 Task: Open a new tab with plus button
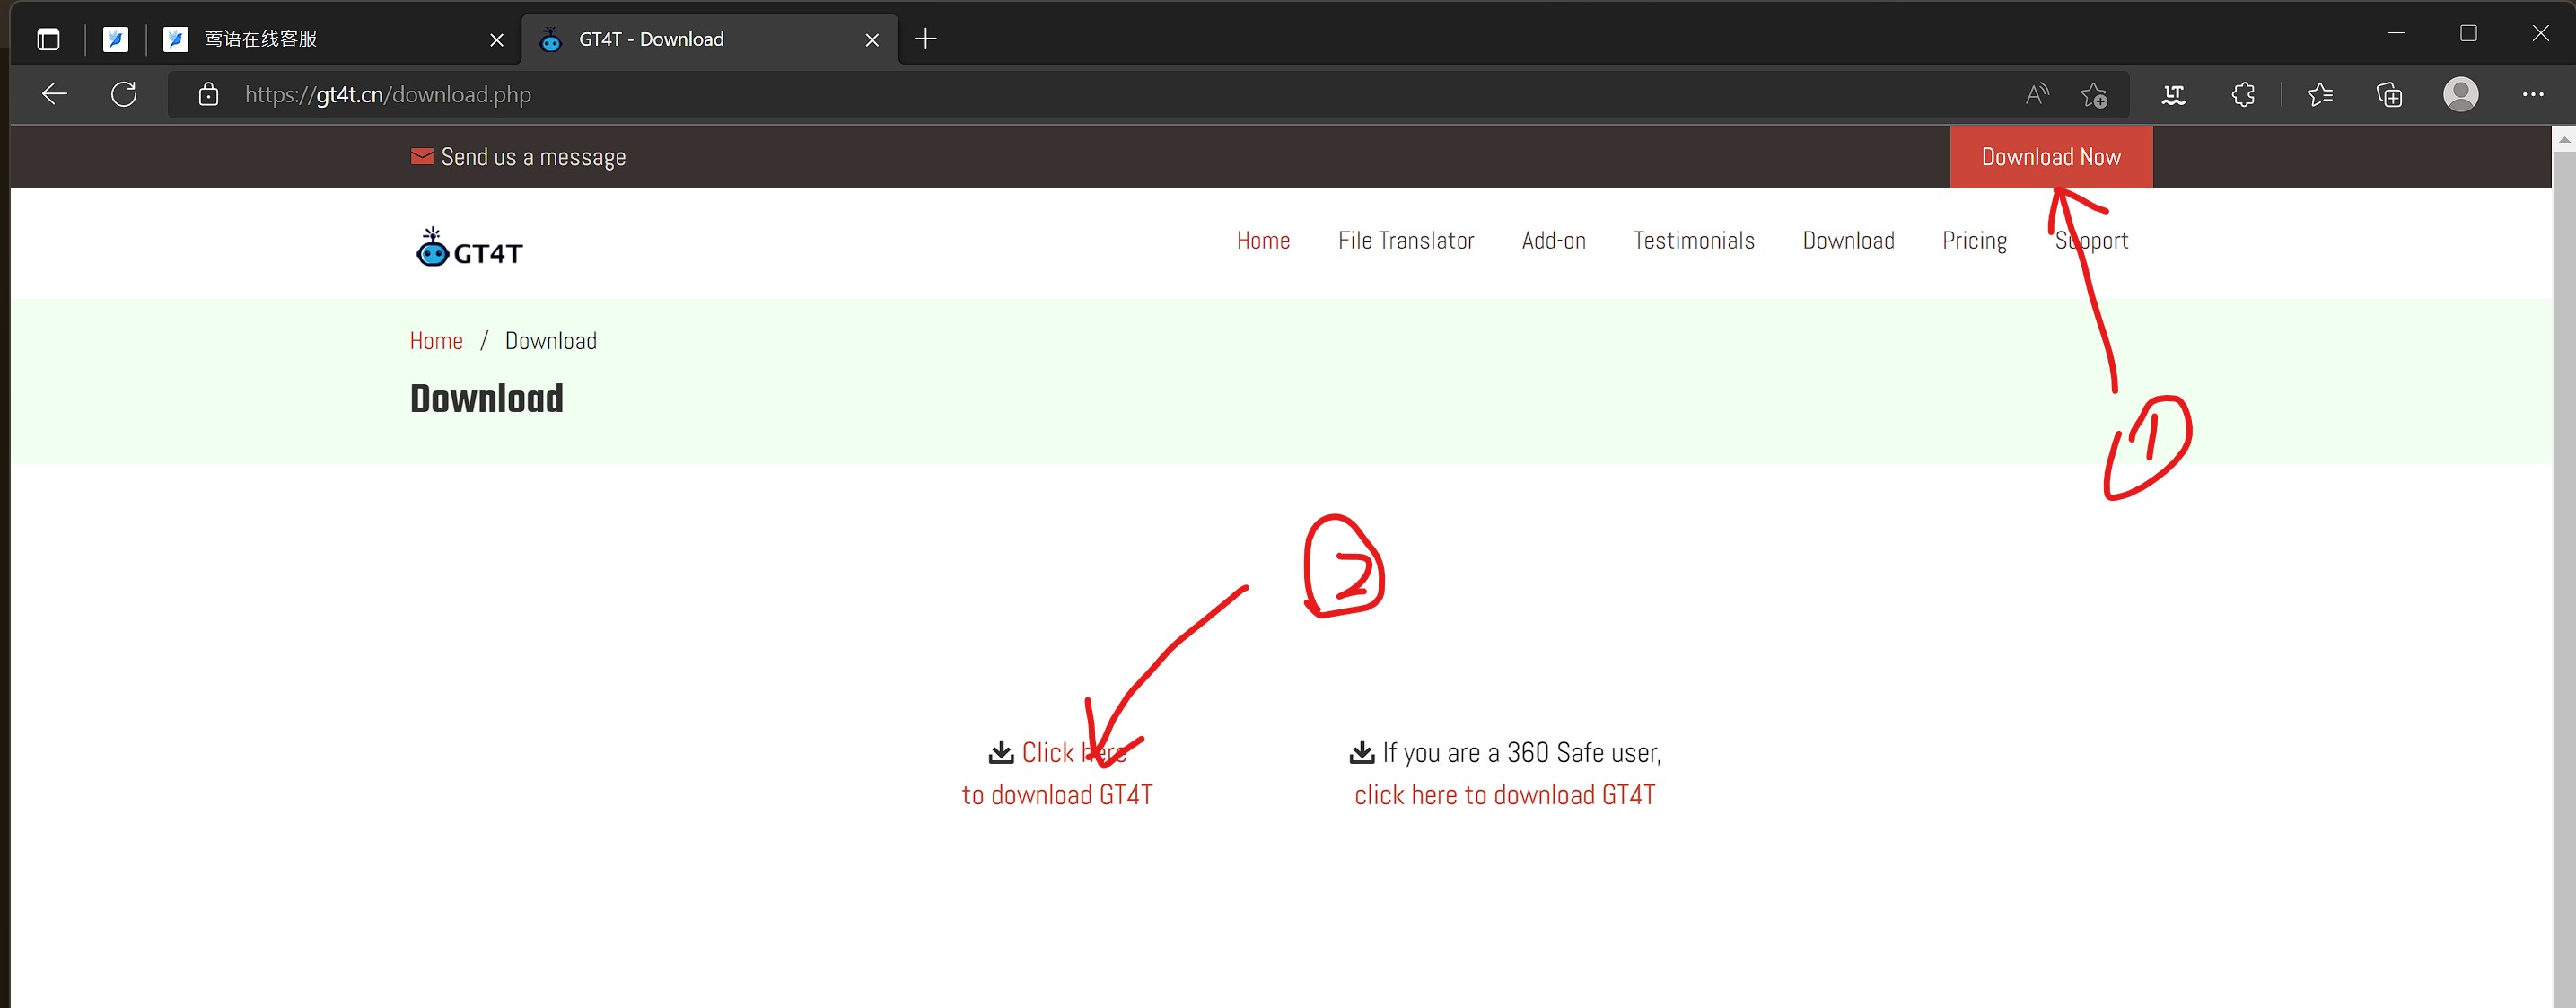926,39
